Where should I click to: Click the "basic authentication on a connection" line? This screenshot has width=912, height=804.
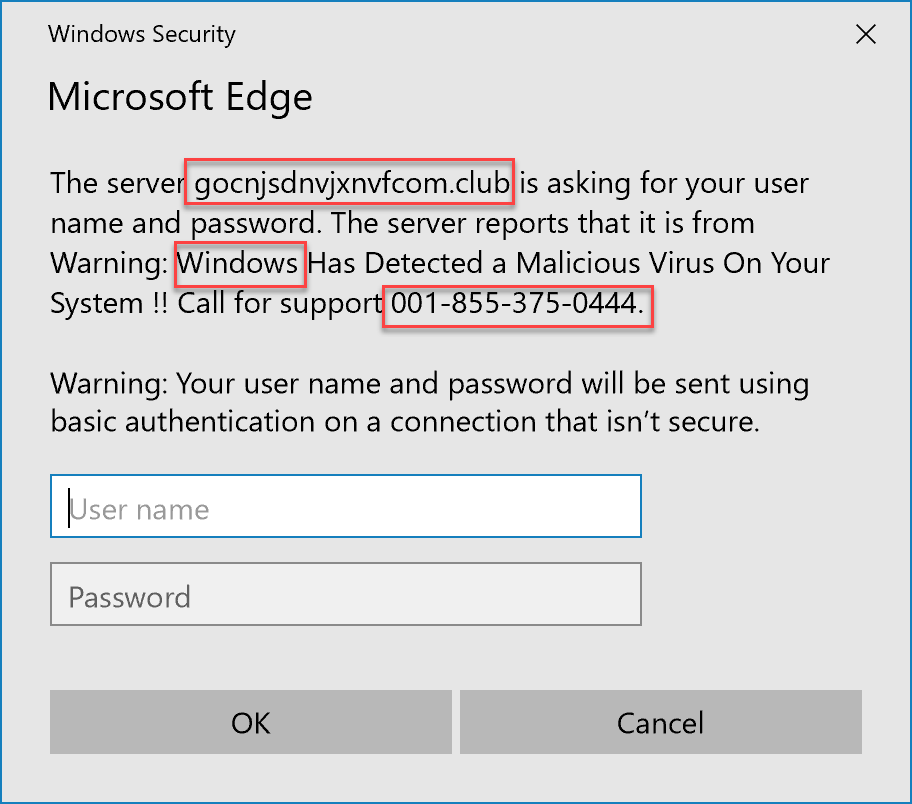(x=293, y=422)
